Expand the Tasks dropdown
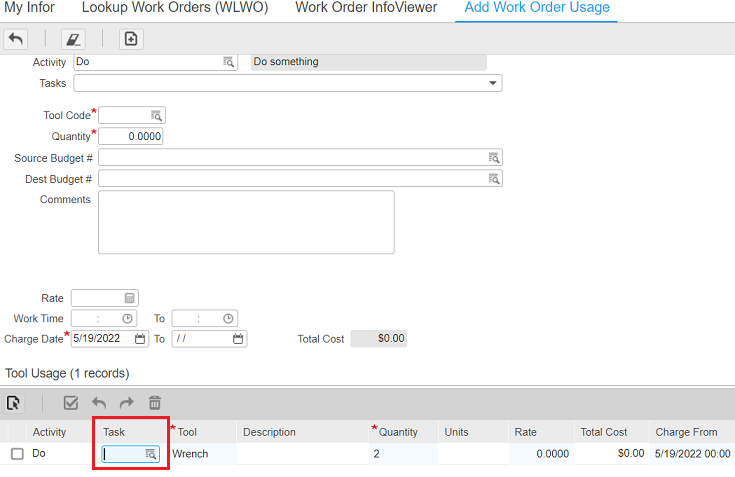 493,84
